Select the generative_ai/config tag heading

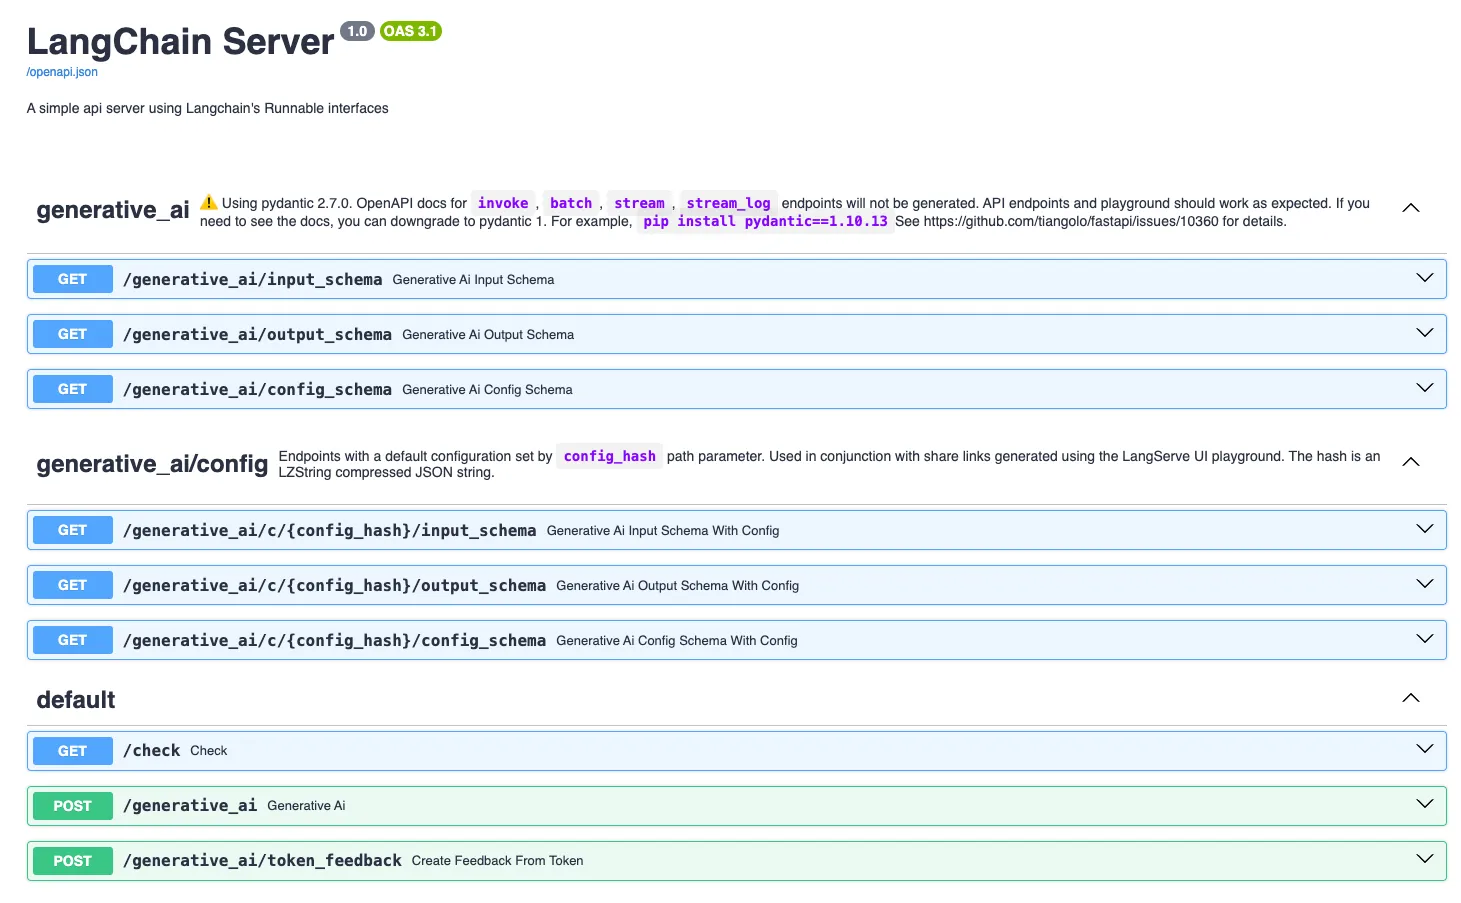tap(152, 464)
